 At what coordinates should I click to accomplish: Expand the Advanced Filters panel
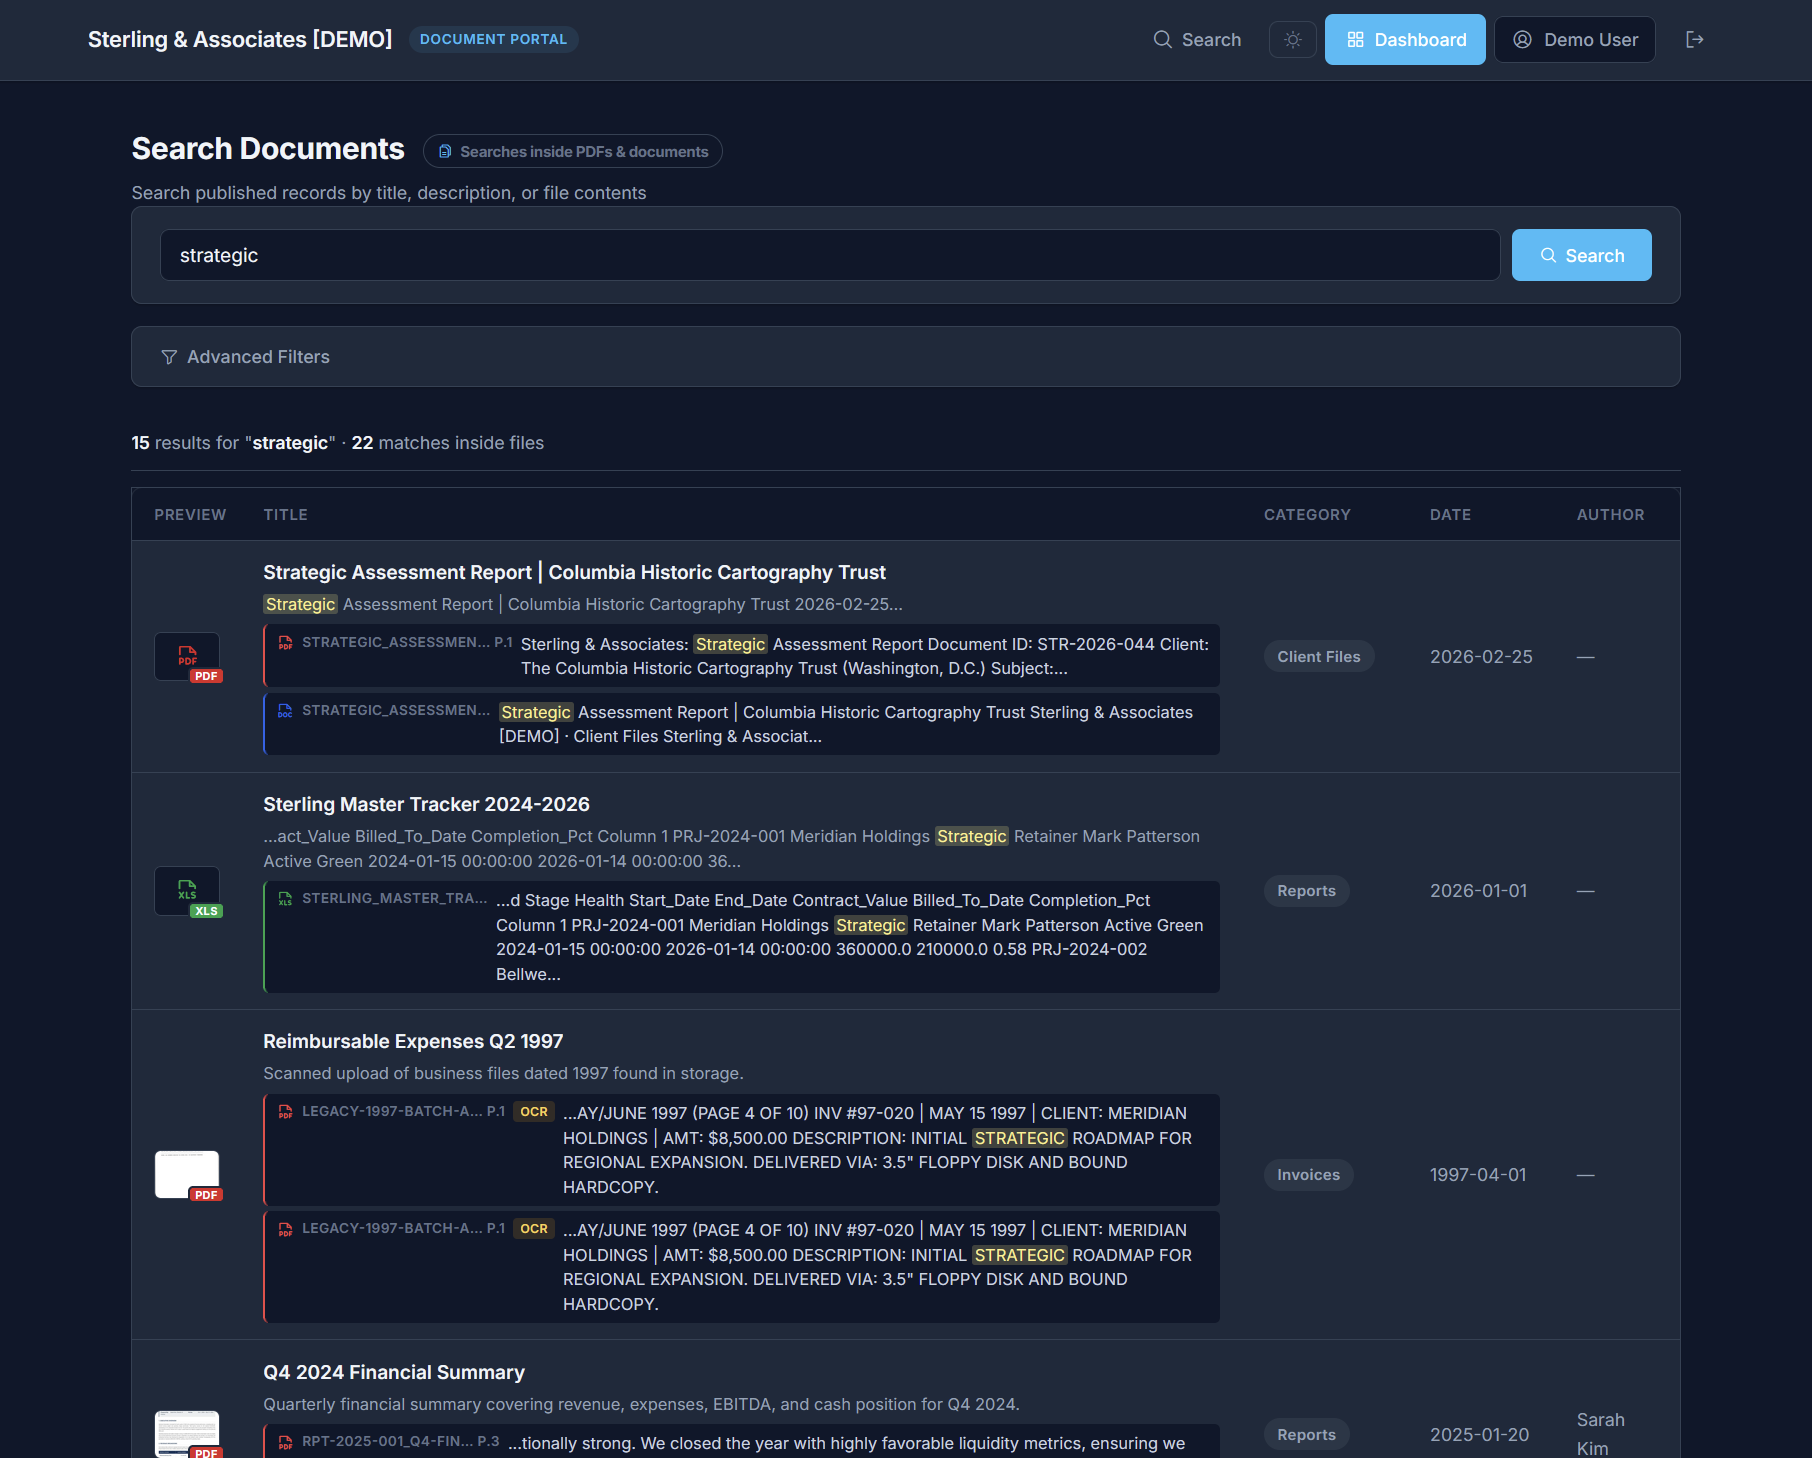(258, 357)
